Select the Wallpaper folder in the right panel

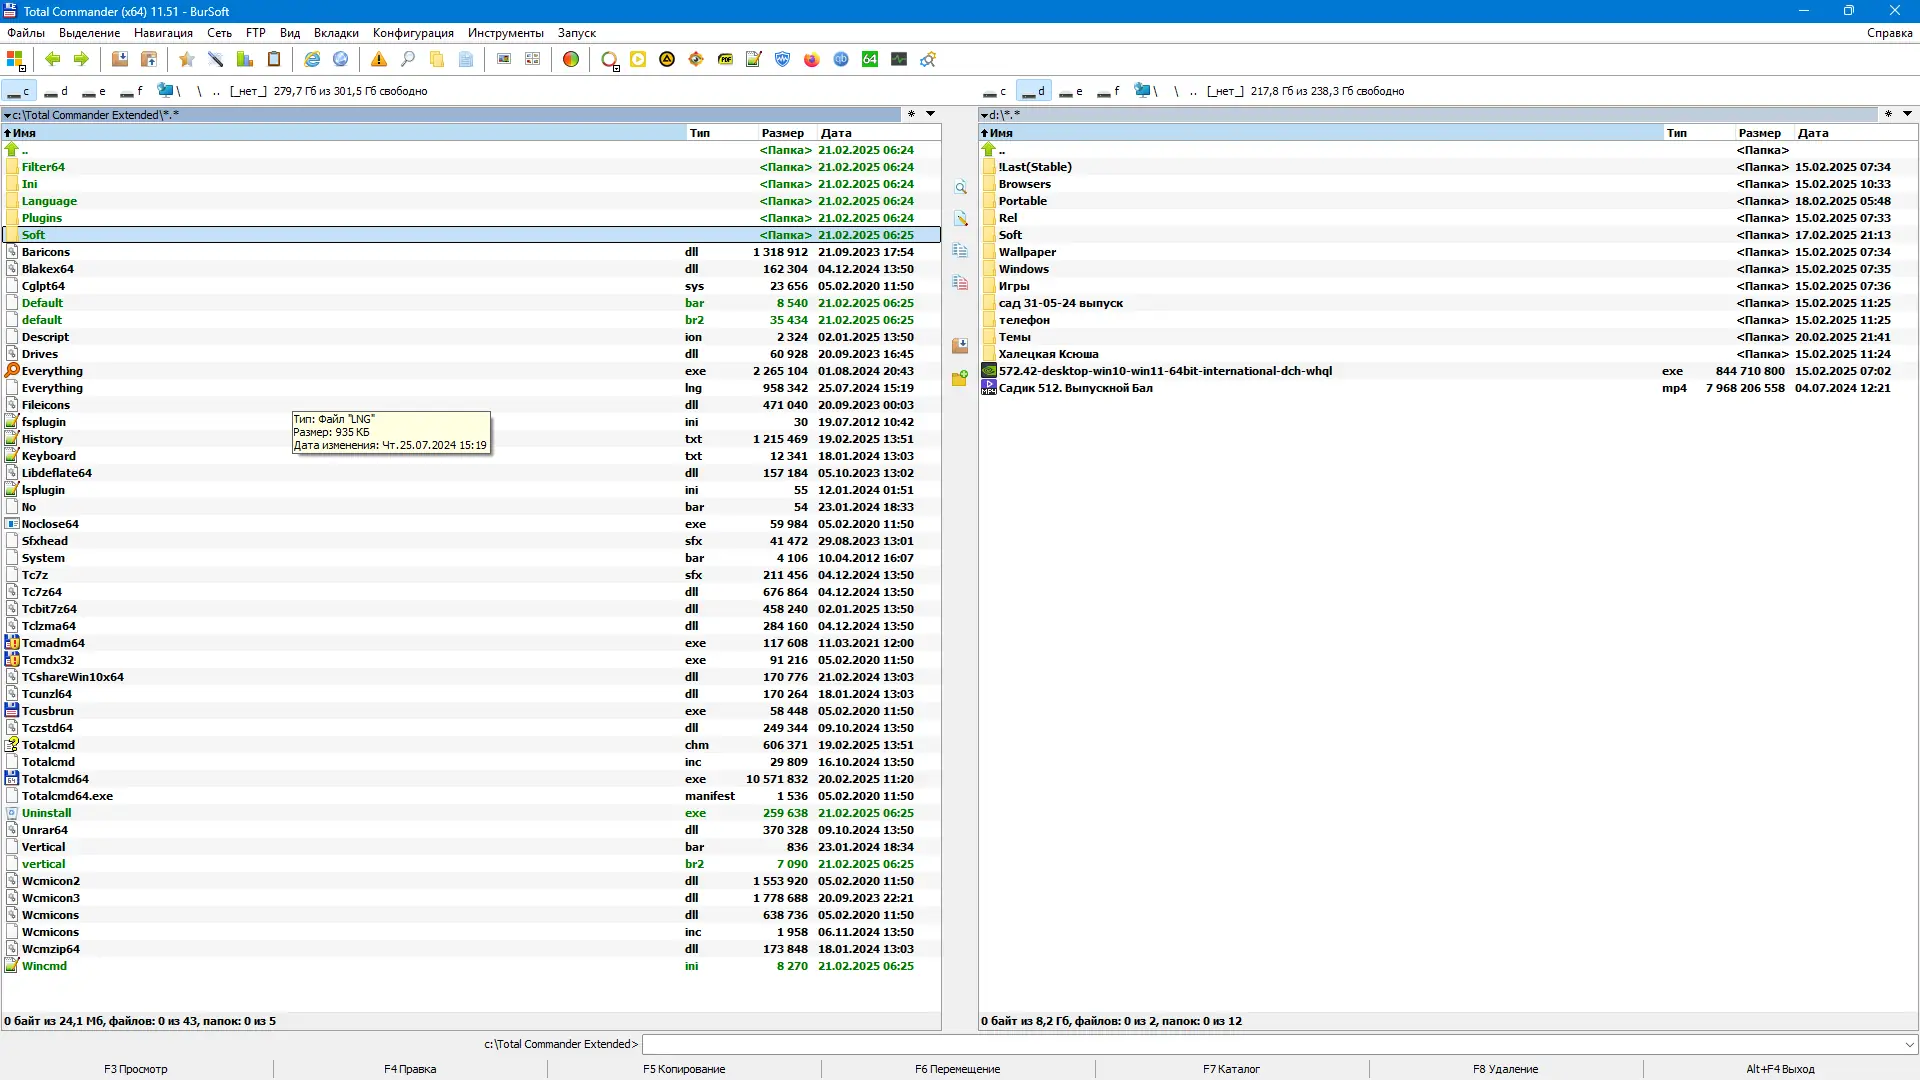click(x=1028, y=252)
